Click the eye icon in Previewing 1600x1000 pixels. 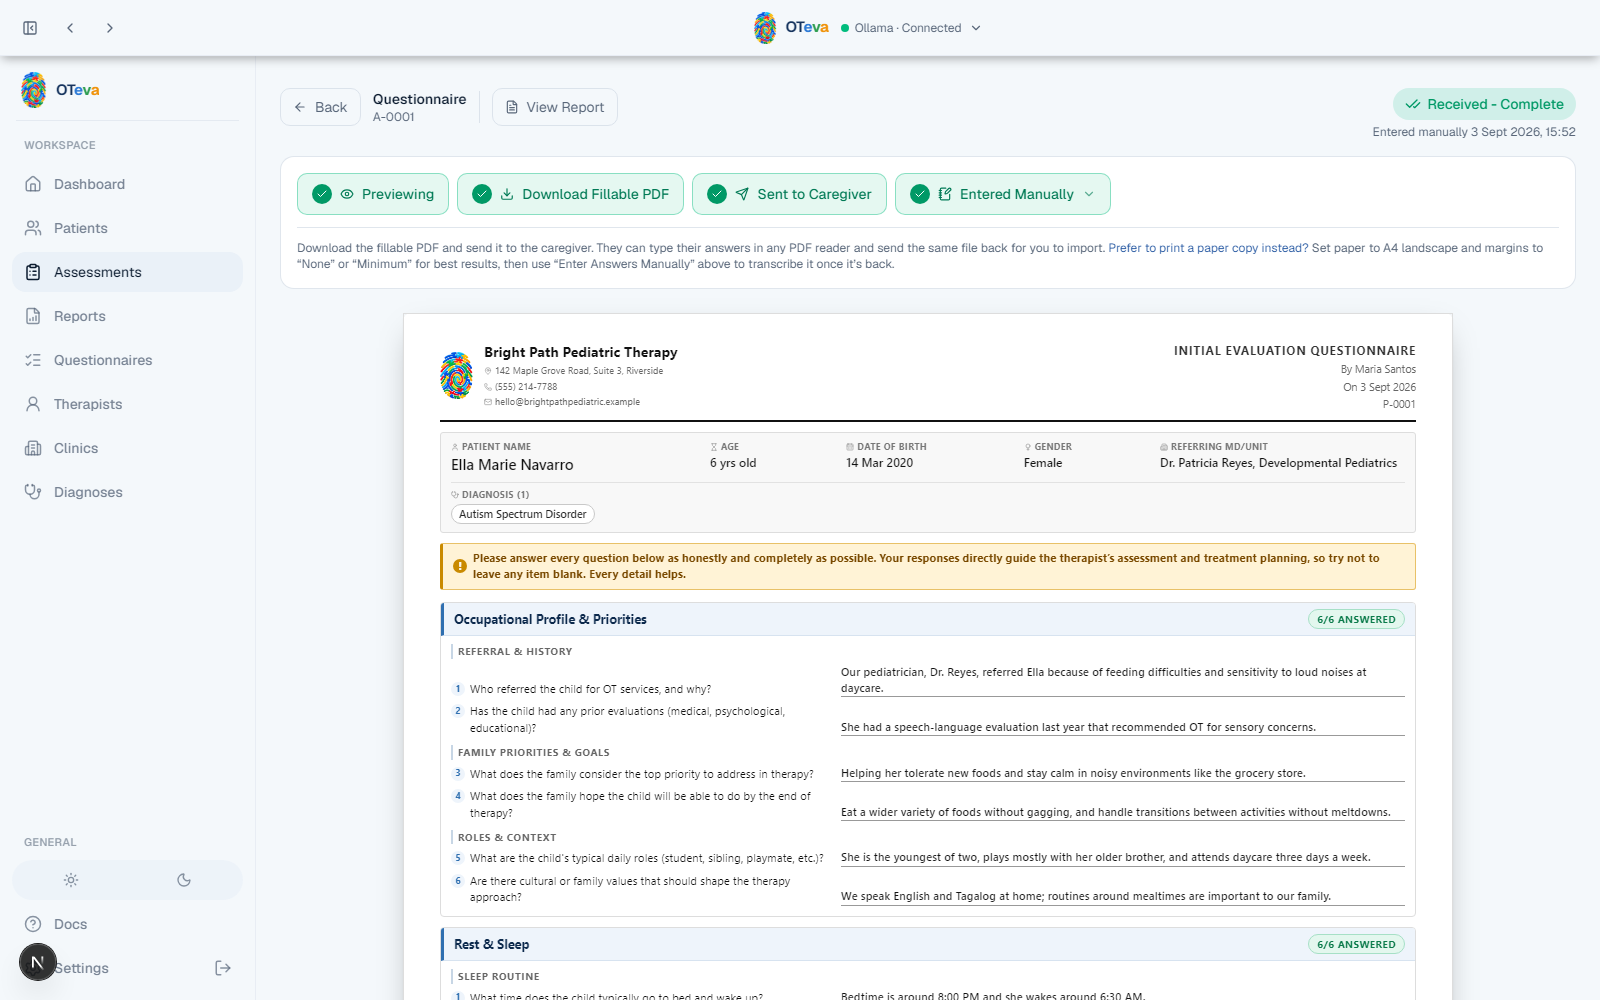[347, 194]
